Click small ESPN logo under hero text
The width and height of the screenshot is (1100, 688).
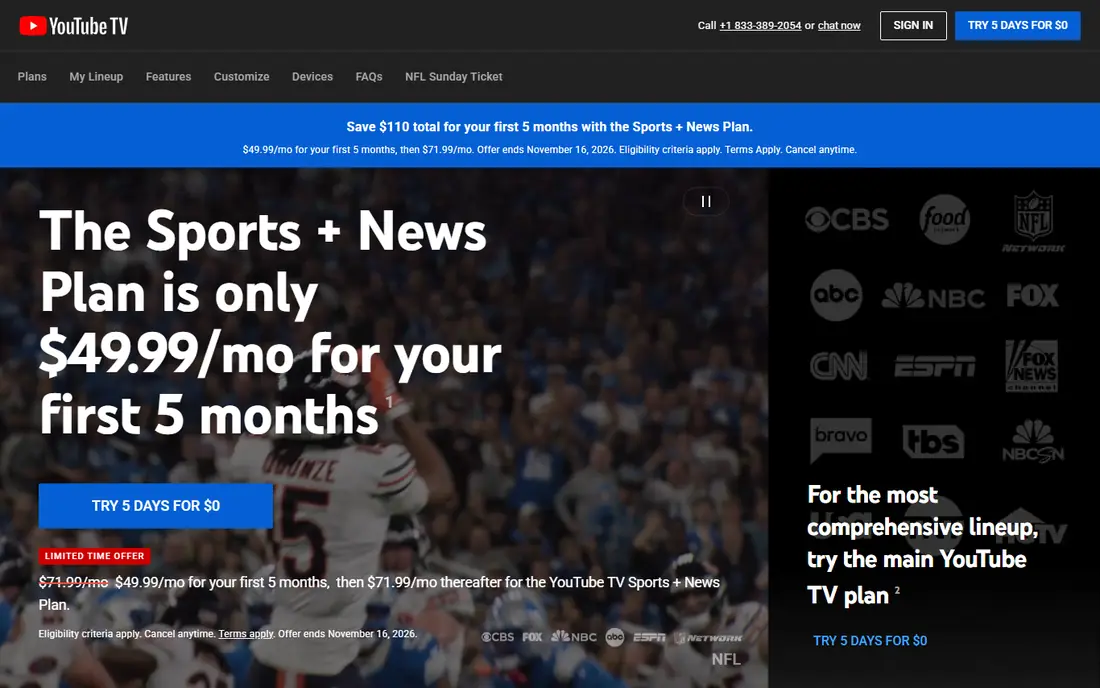pyautogui.click(x=649, y=637)
